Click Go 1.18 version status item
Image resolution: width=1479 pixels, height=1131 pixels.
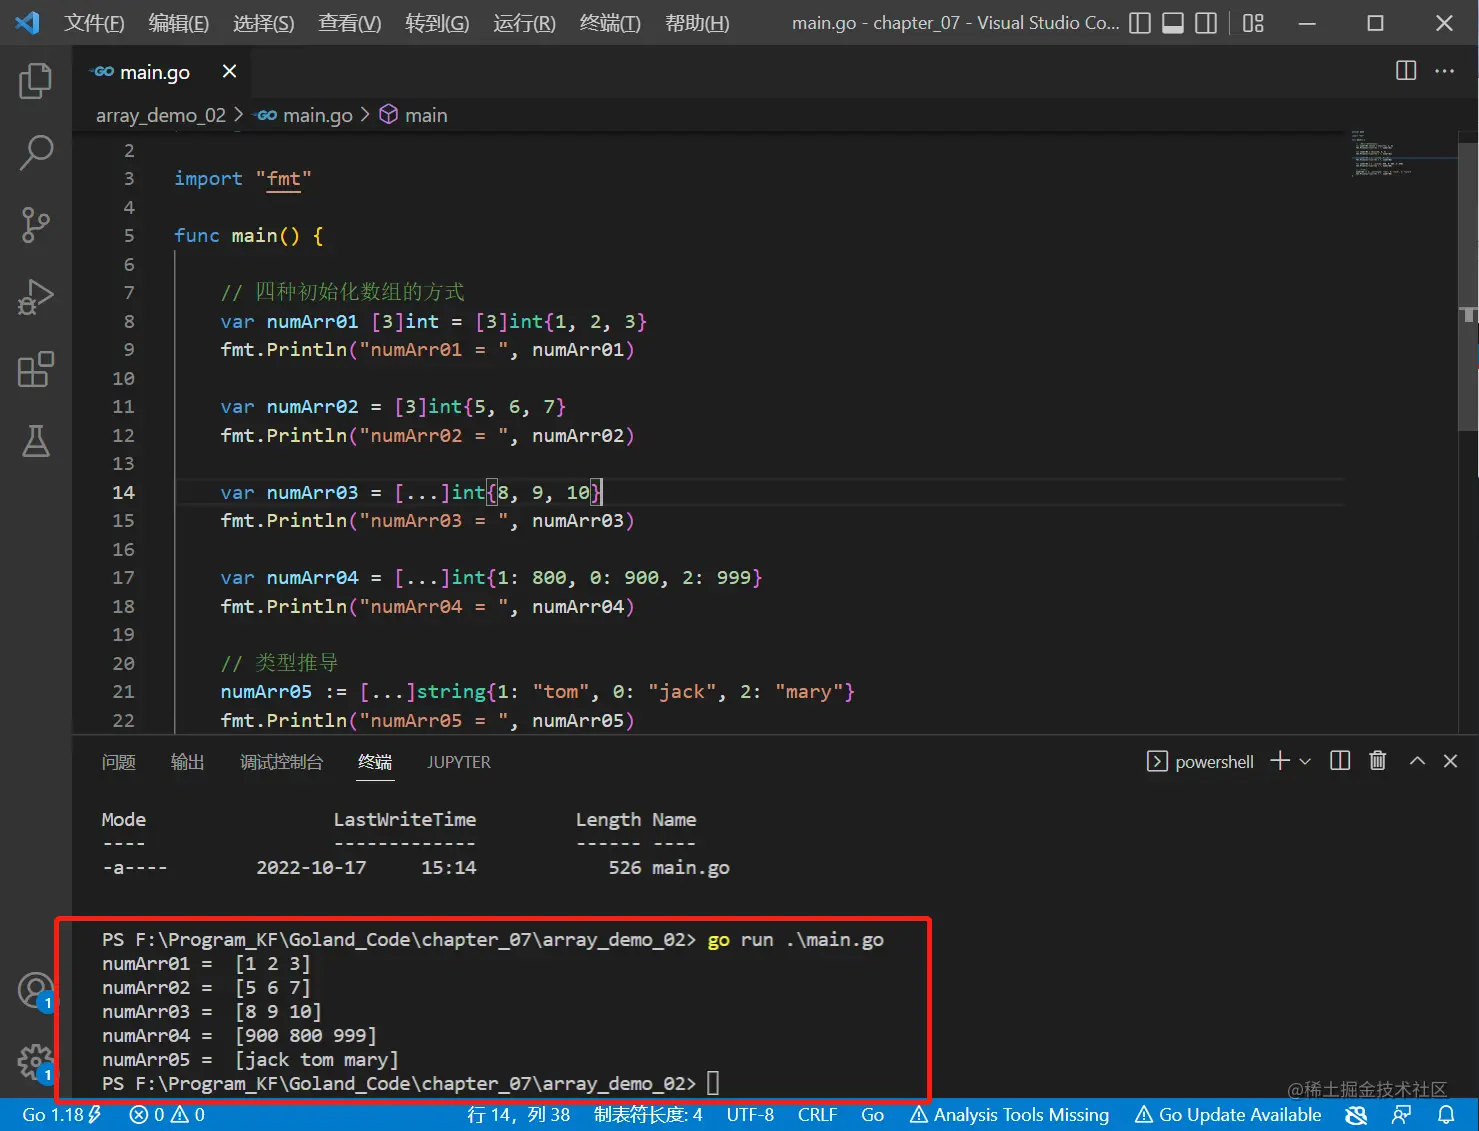click(62, 1114)
